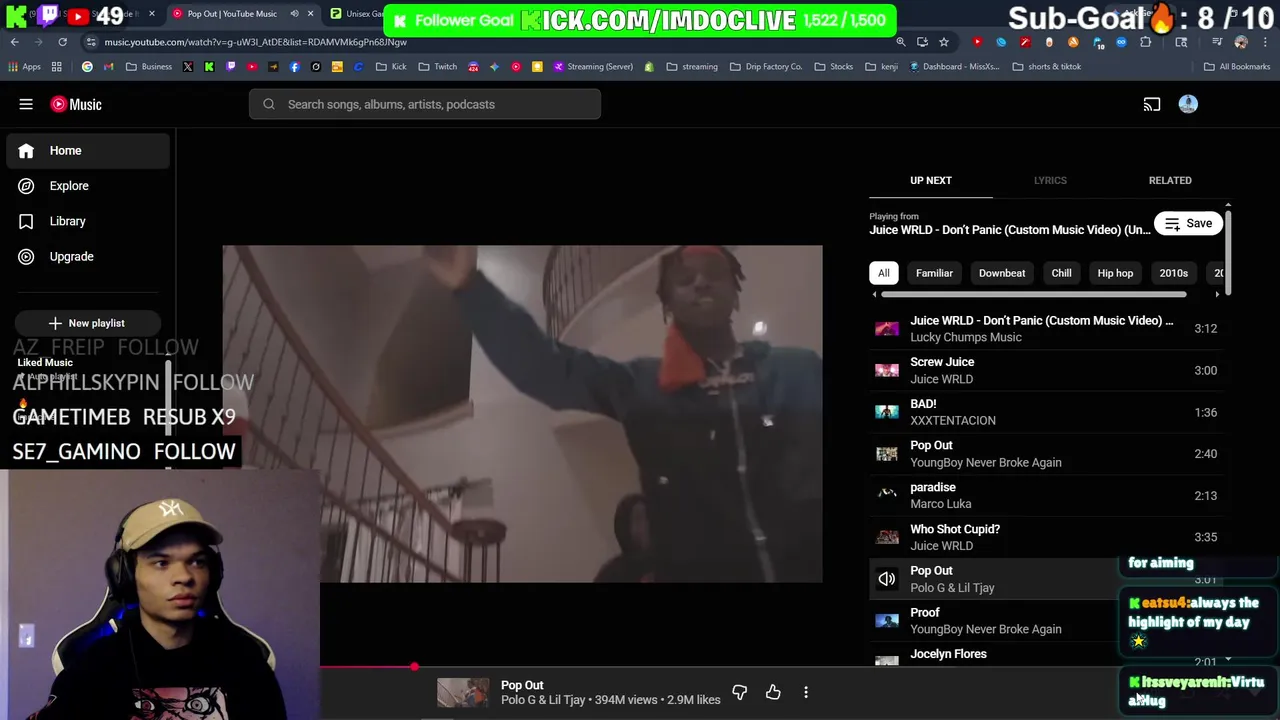Open the zoom magnifier icon in address bar
The height and width of the screenshot is (720, 1280).
coord(901,42)
